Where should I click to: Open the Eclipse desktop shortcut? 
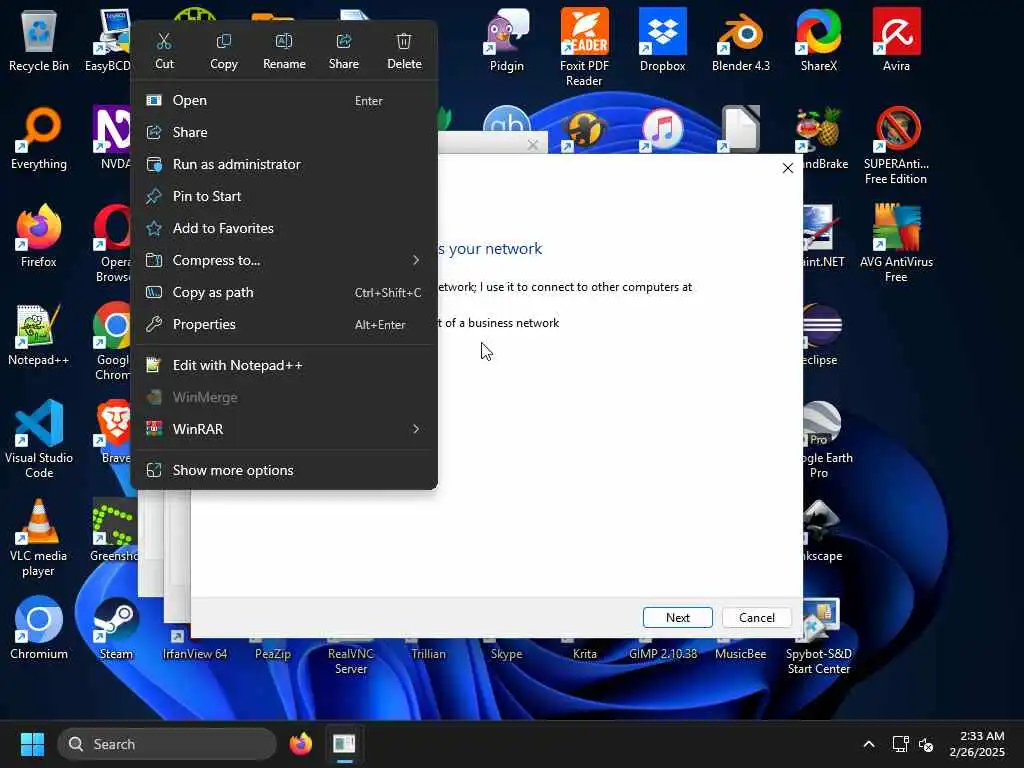click(x=820, y=334)
